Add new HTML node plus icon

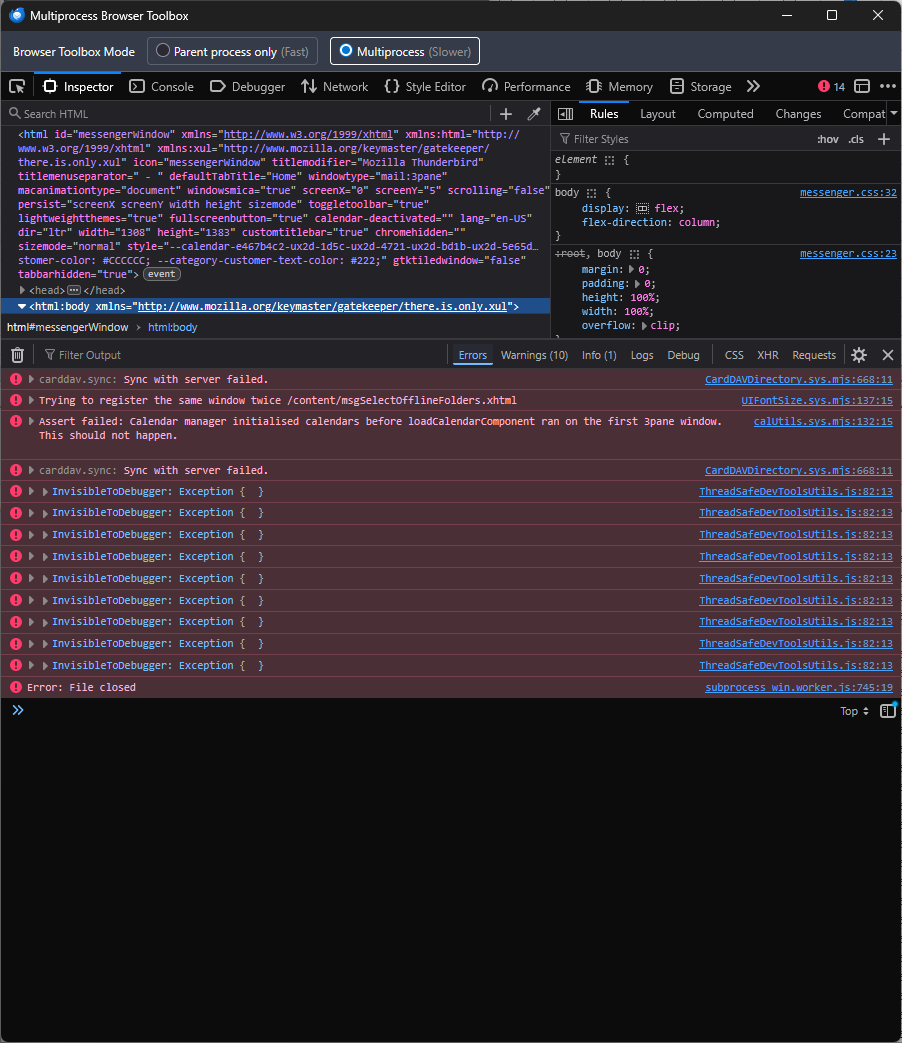(x=506, y=114)
